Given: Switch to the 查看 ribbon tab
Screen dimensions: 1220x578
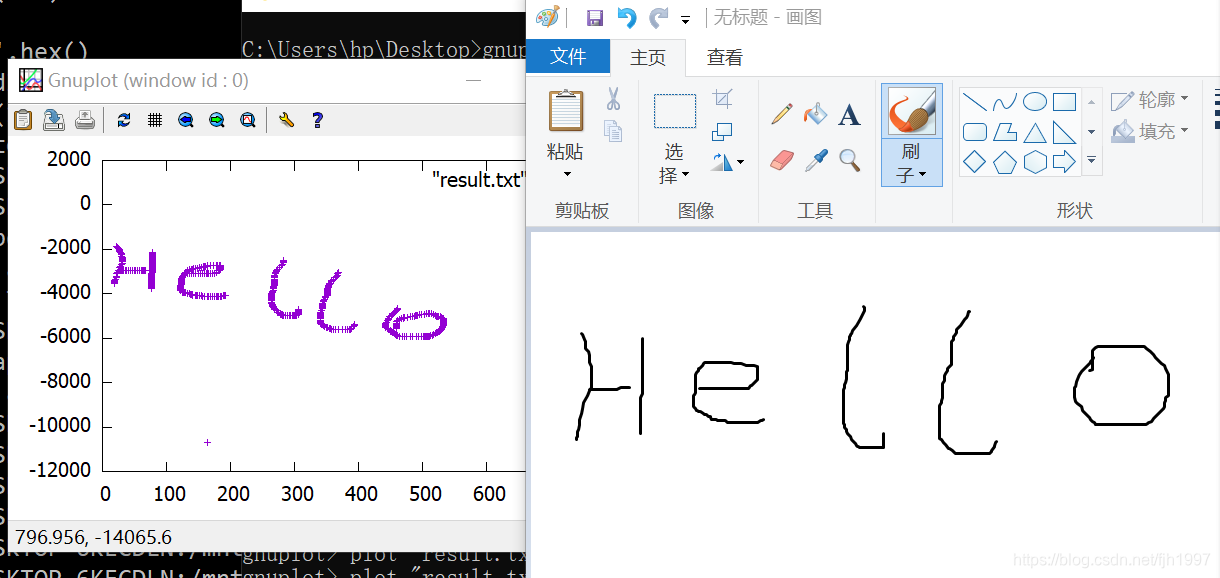Looking at the screenshot, I should (x=723, y=57).
